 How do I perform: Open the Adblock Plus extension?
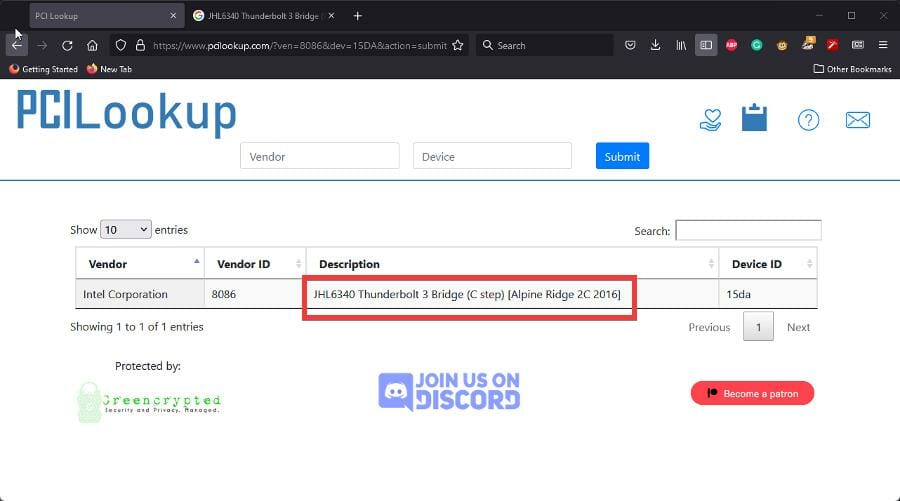point(731,45)
